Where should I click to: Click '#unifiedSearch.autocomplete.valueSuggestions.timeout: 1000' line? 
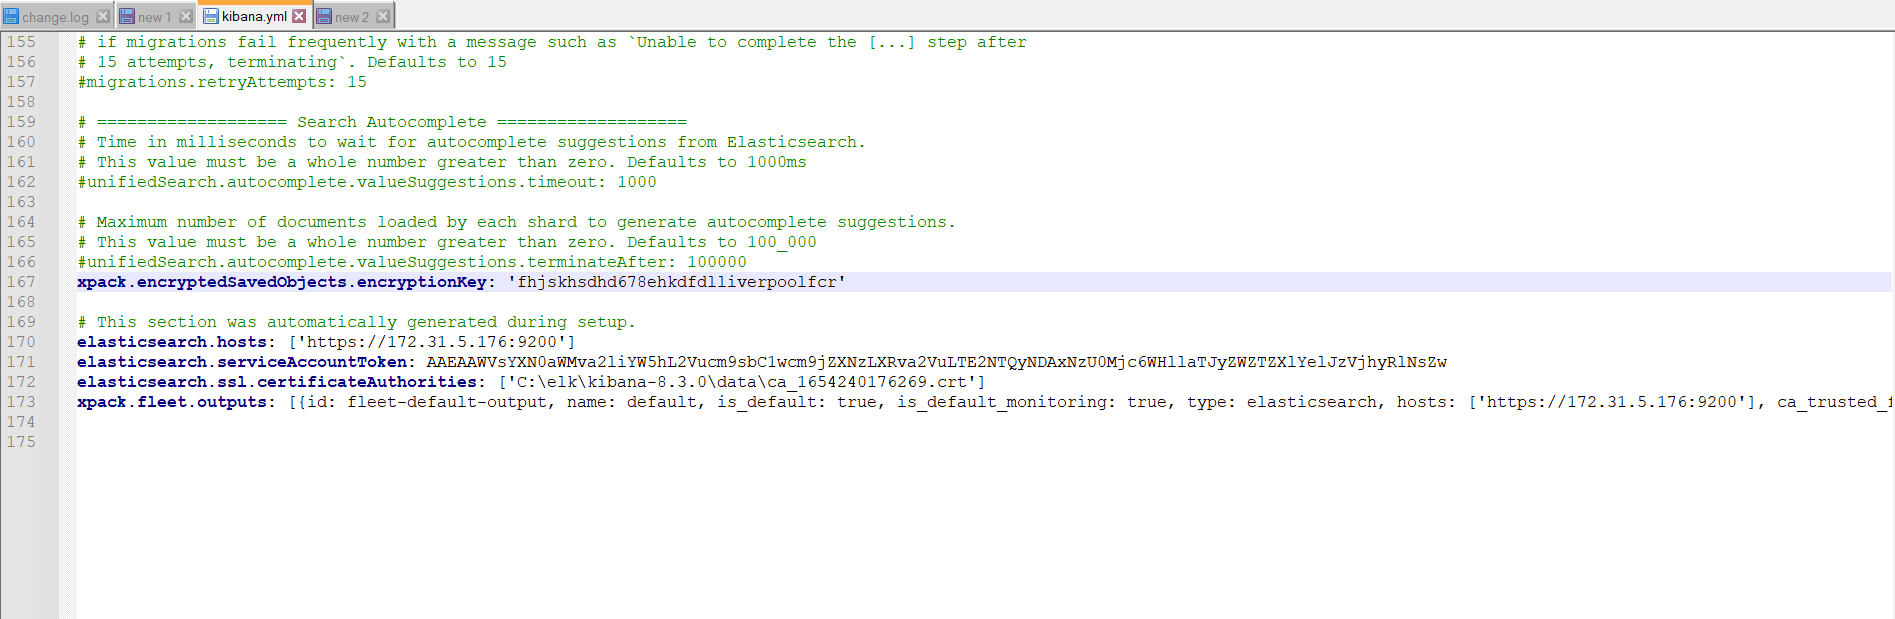367,182
